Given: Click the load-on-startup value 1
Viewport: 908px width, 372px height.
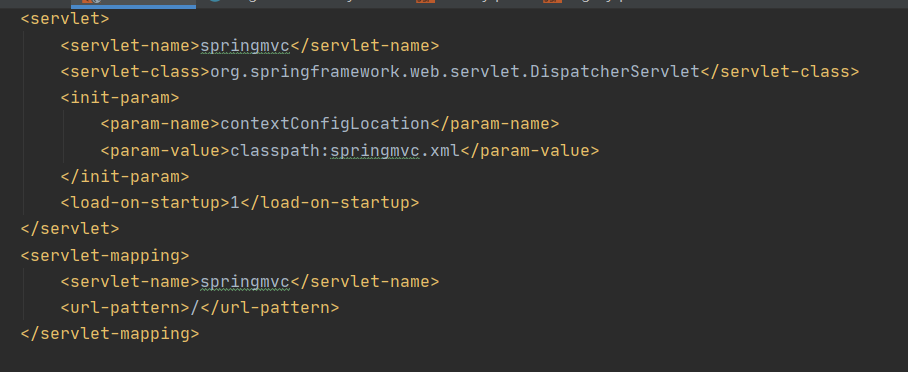Looking at the screenshot, I should click(x=235, y=203).
